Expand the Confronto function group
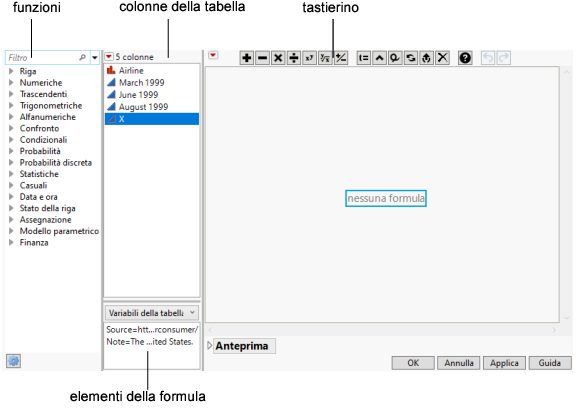This screenshot has width=577, height=414. pos(11,128)
